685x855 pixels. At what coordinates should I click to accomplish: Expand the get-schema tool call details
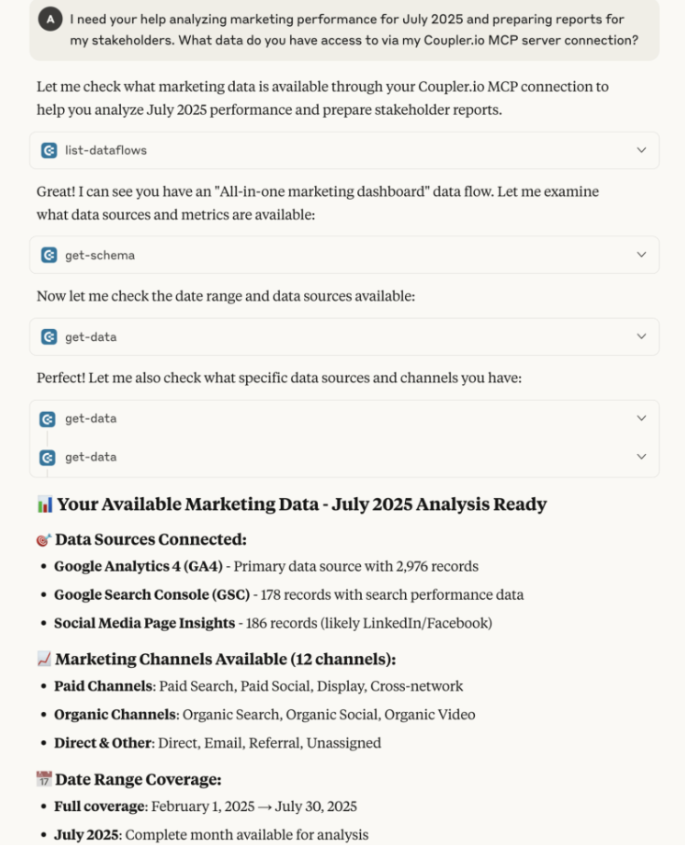tap(641, 255)
